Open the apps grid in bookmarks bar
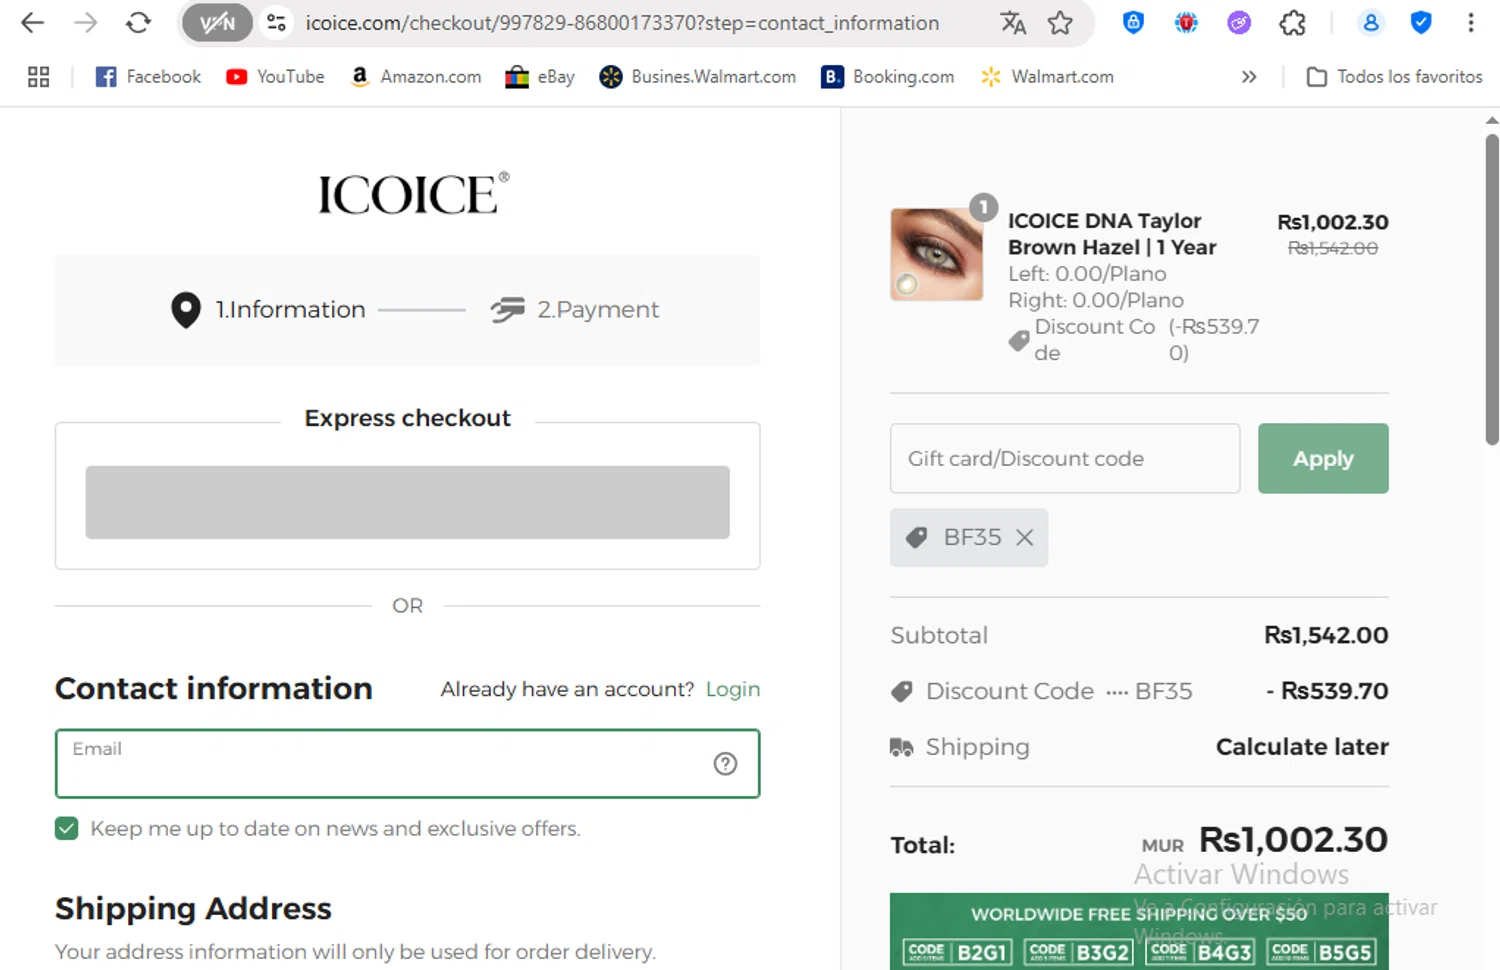This screenshot has width=1500, height=970. coord(38,77)
